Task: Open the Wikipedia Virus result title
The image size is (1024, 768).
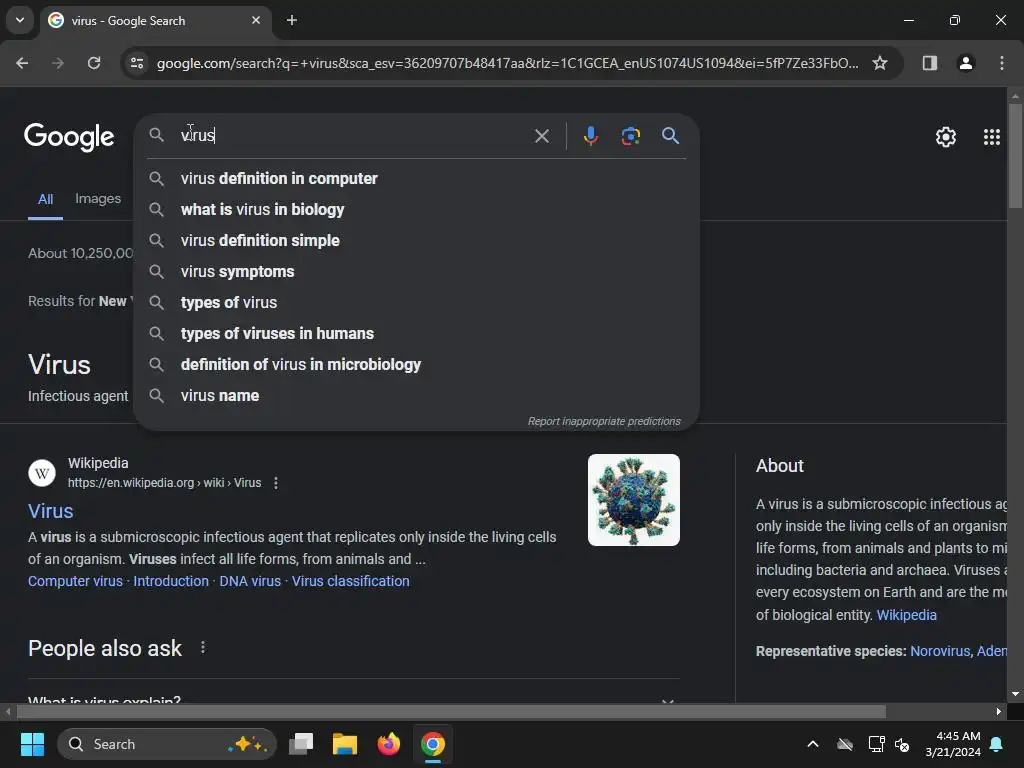Action: point(50,511)
